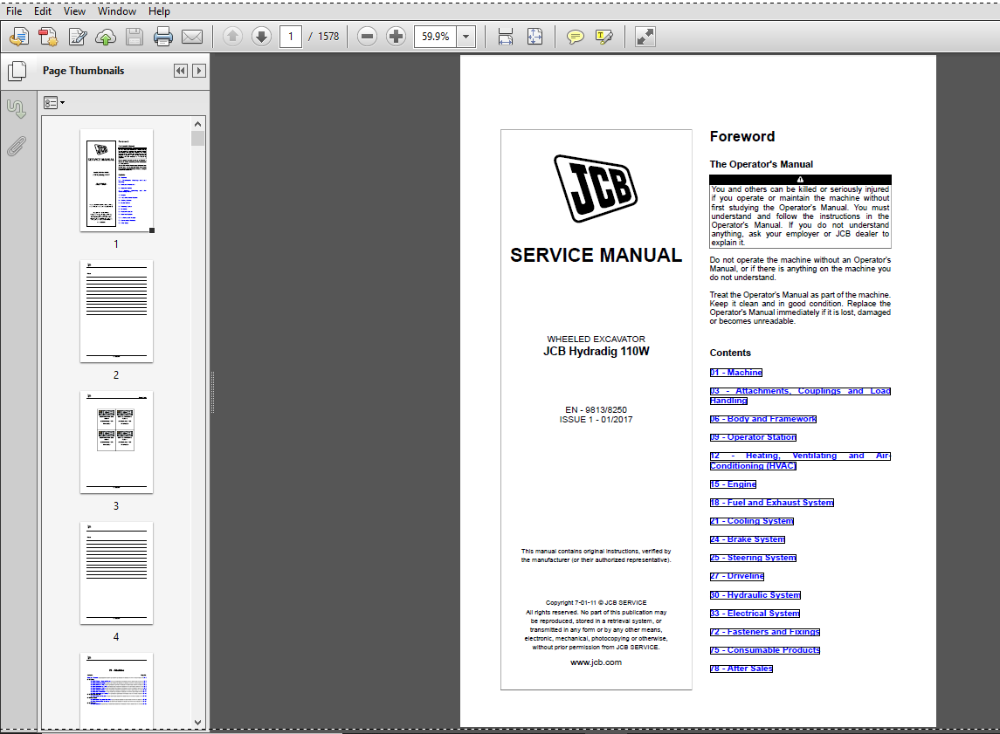Open the zoom level dropdown arrow

click(466, 36)
